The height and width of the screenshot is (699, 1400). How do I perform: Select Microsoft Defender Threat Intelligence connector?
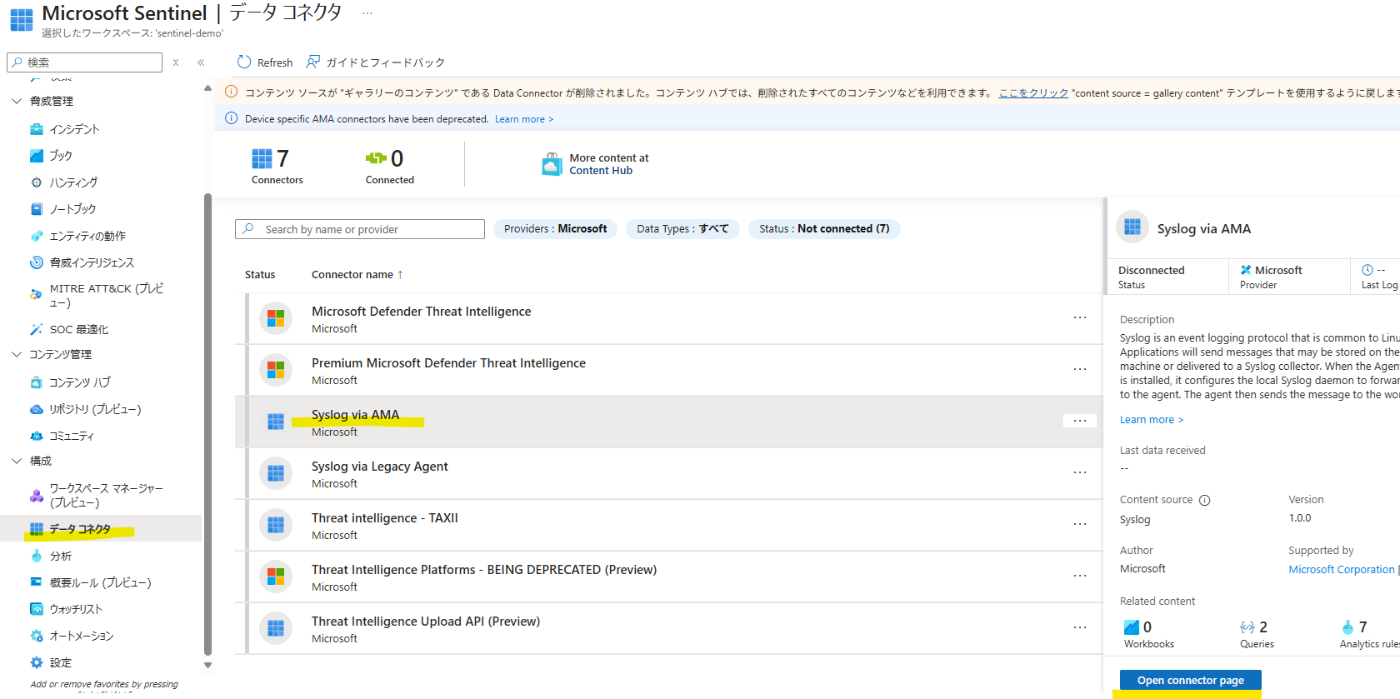pos(668,319)
